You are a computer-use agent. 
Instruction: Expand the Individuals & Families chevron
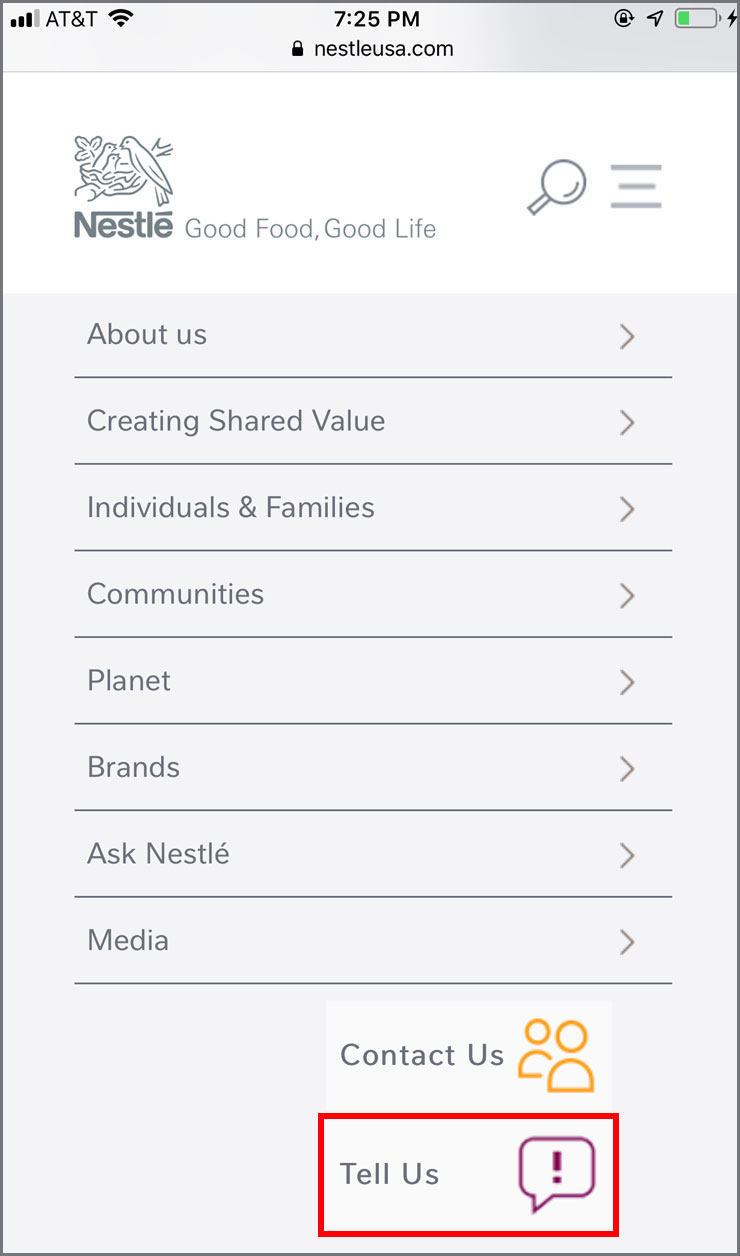tap(627, 509)
